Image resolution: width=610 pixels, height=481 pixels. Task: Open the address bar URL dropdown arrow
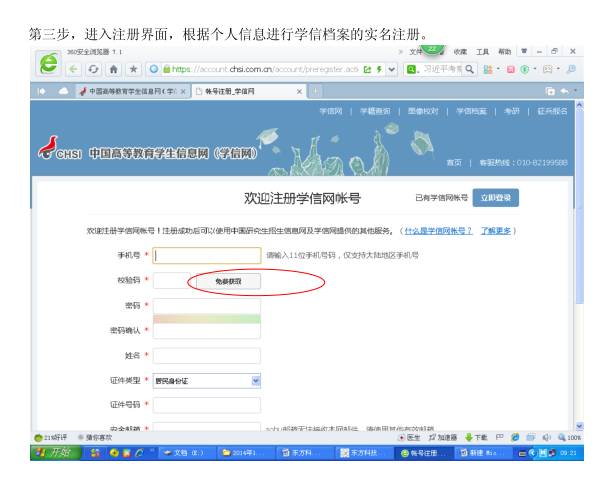point(390,69)
